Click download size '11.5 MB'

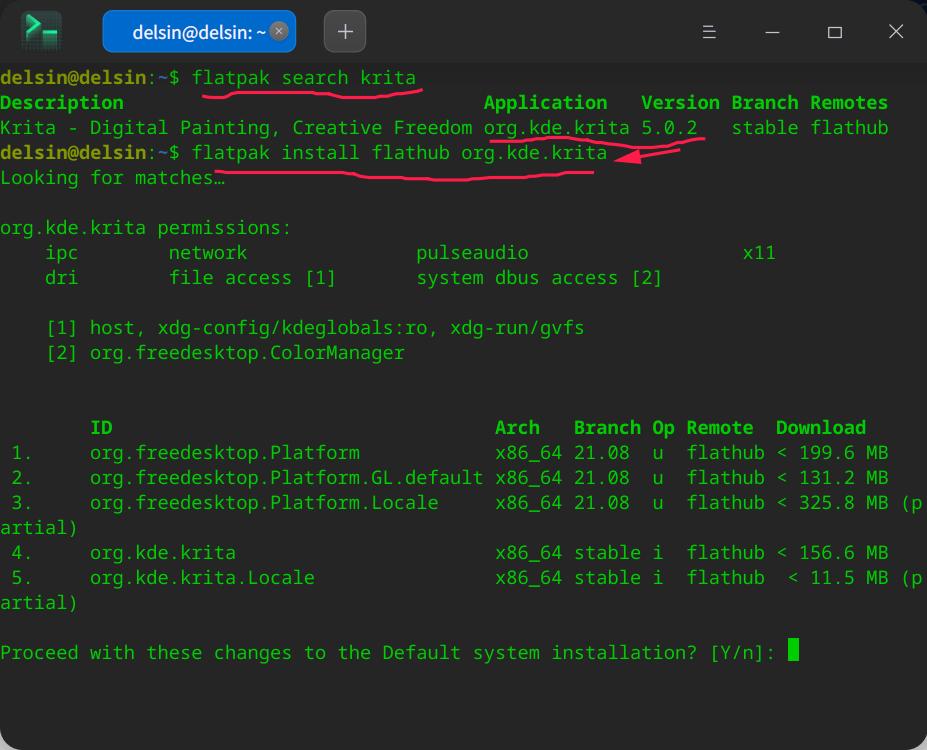click(849, 577)
